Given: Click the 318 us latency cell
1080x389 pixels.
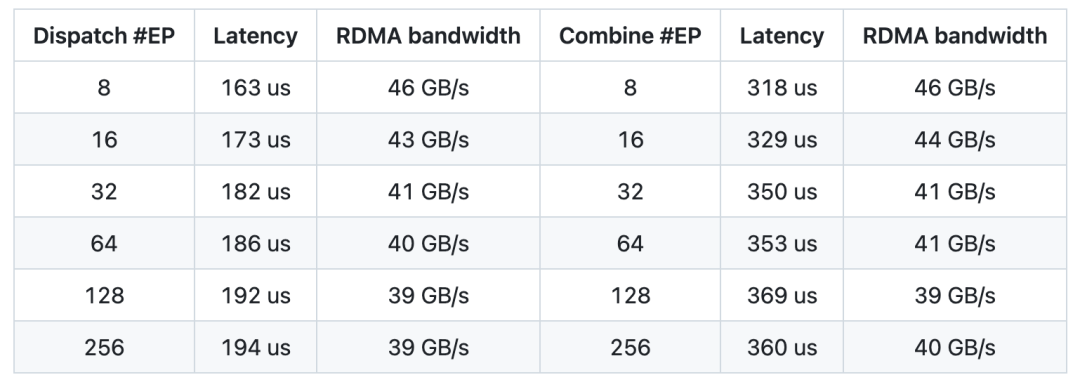Looking at the screenshot, I should pyautogui.click(x=782, y=87).
